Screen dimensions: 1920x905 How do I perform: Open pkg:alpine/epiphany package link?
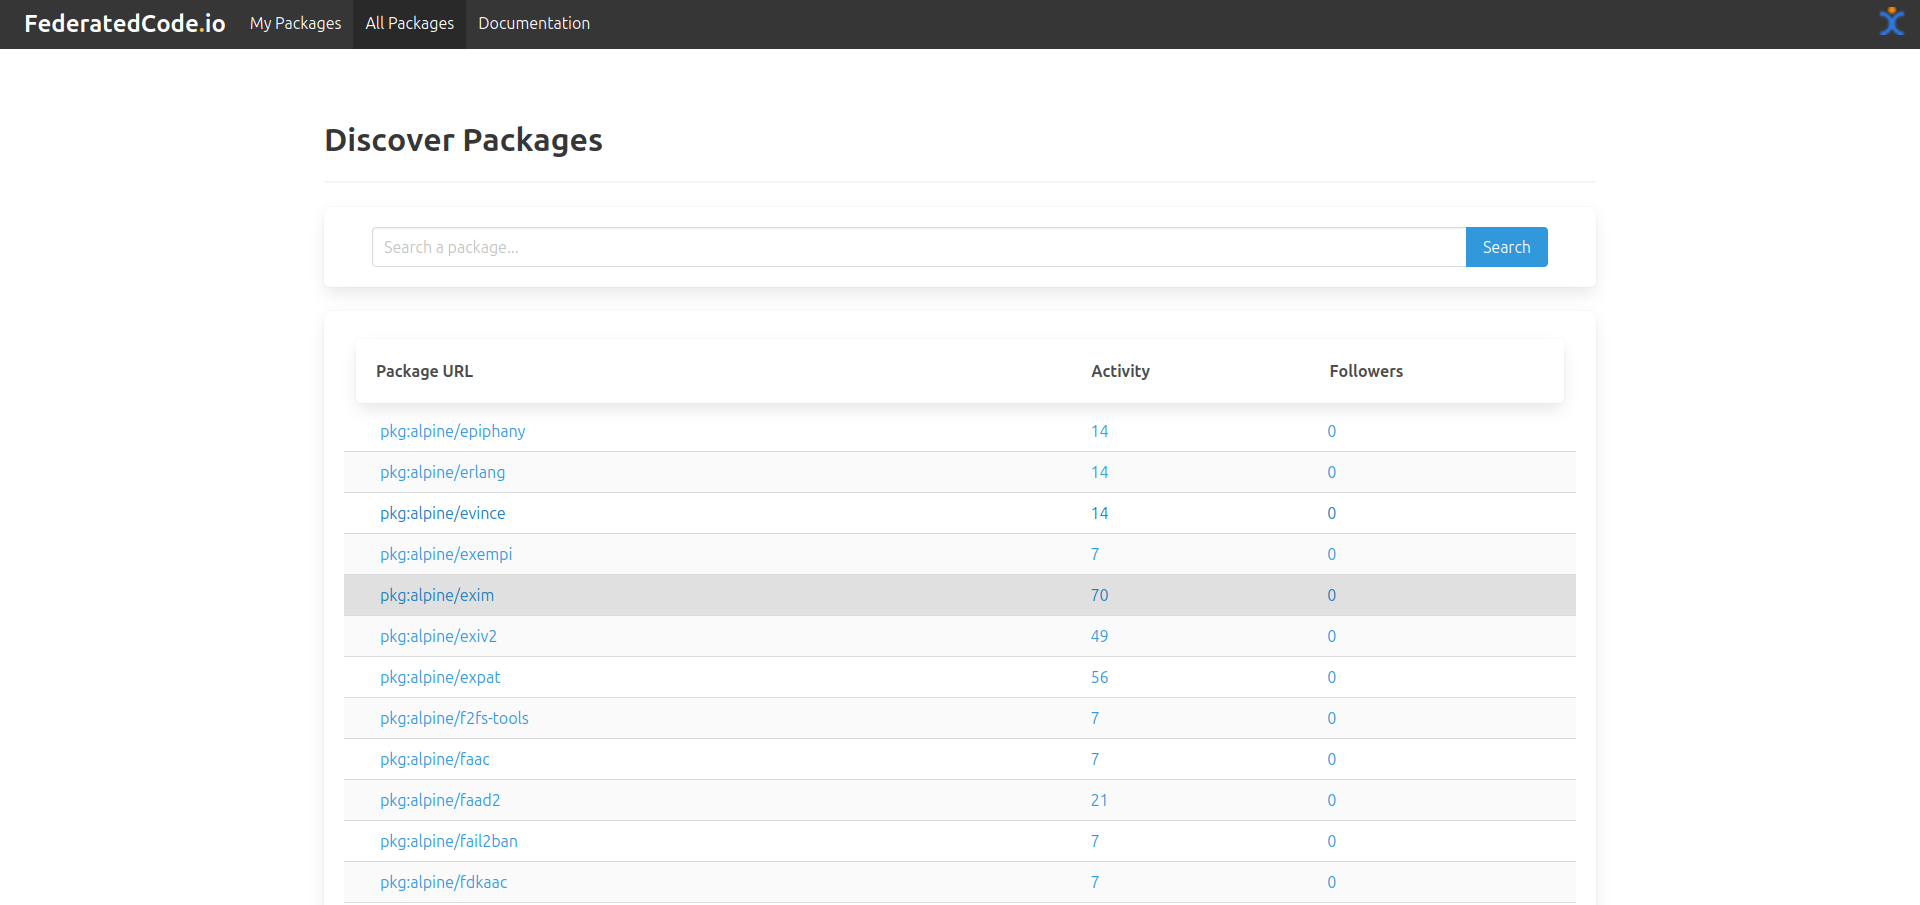(x=452, y=431)
